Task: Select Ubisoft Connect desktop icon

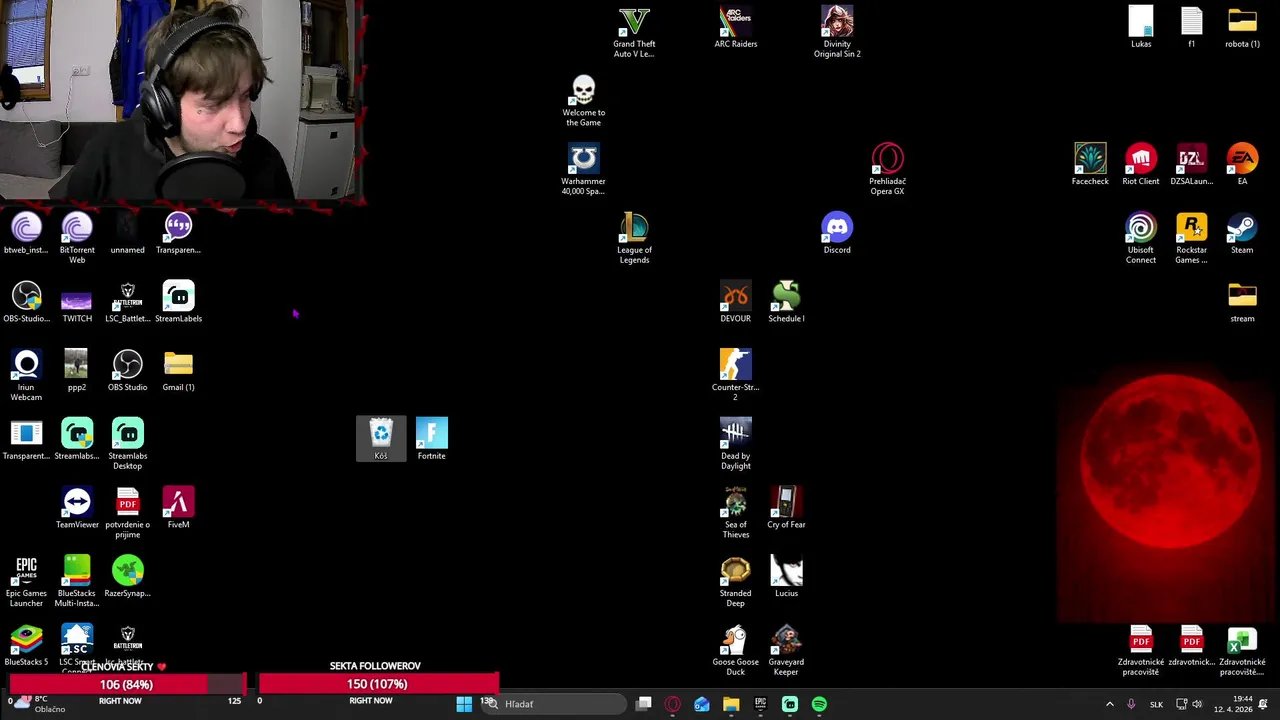Action: [1141, 238]
